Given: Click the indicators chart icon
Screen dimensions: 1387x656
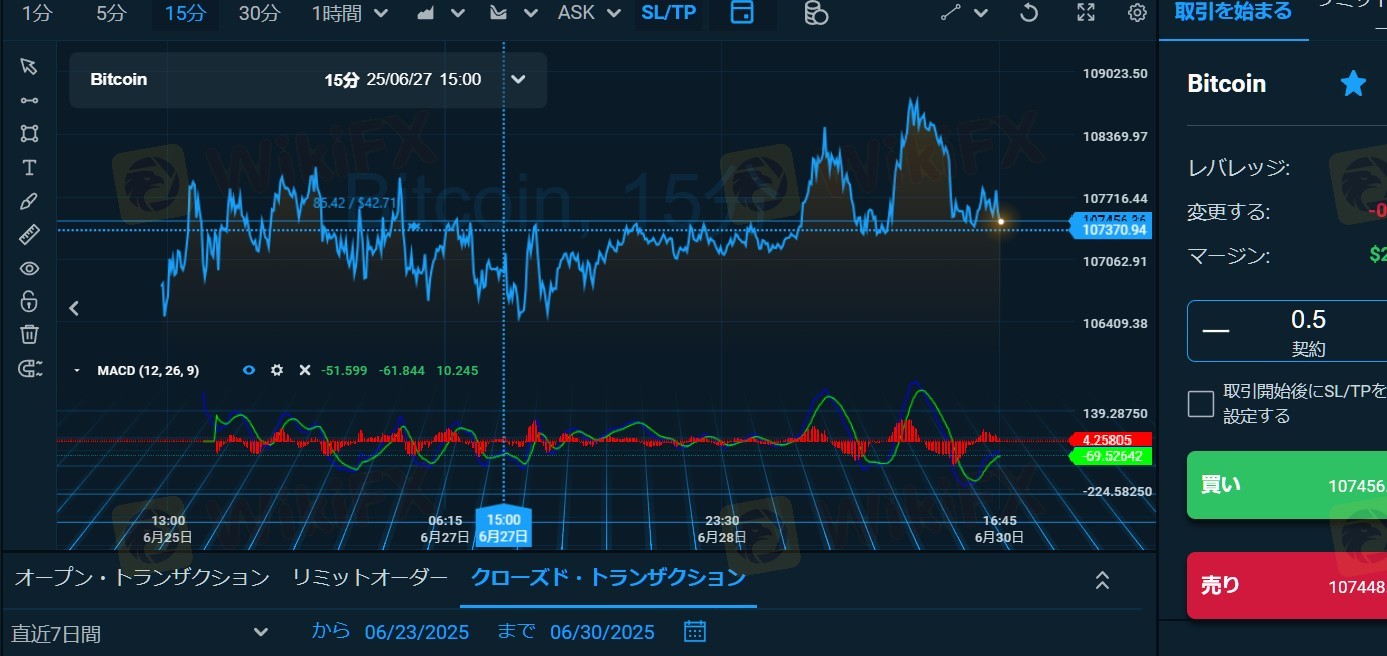Looking at the screenshot, I should pyautogui.click(x=499, y=13).
